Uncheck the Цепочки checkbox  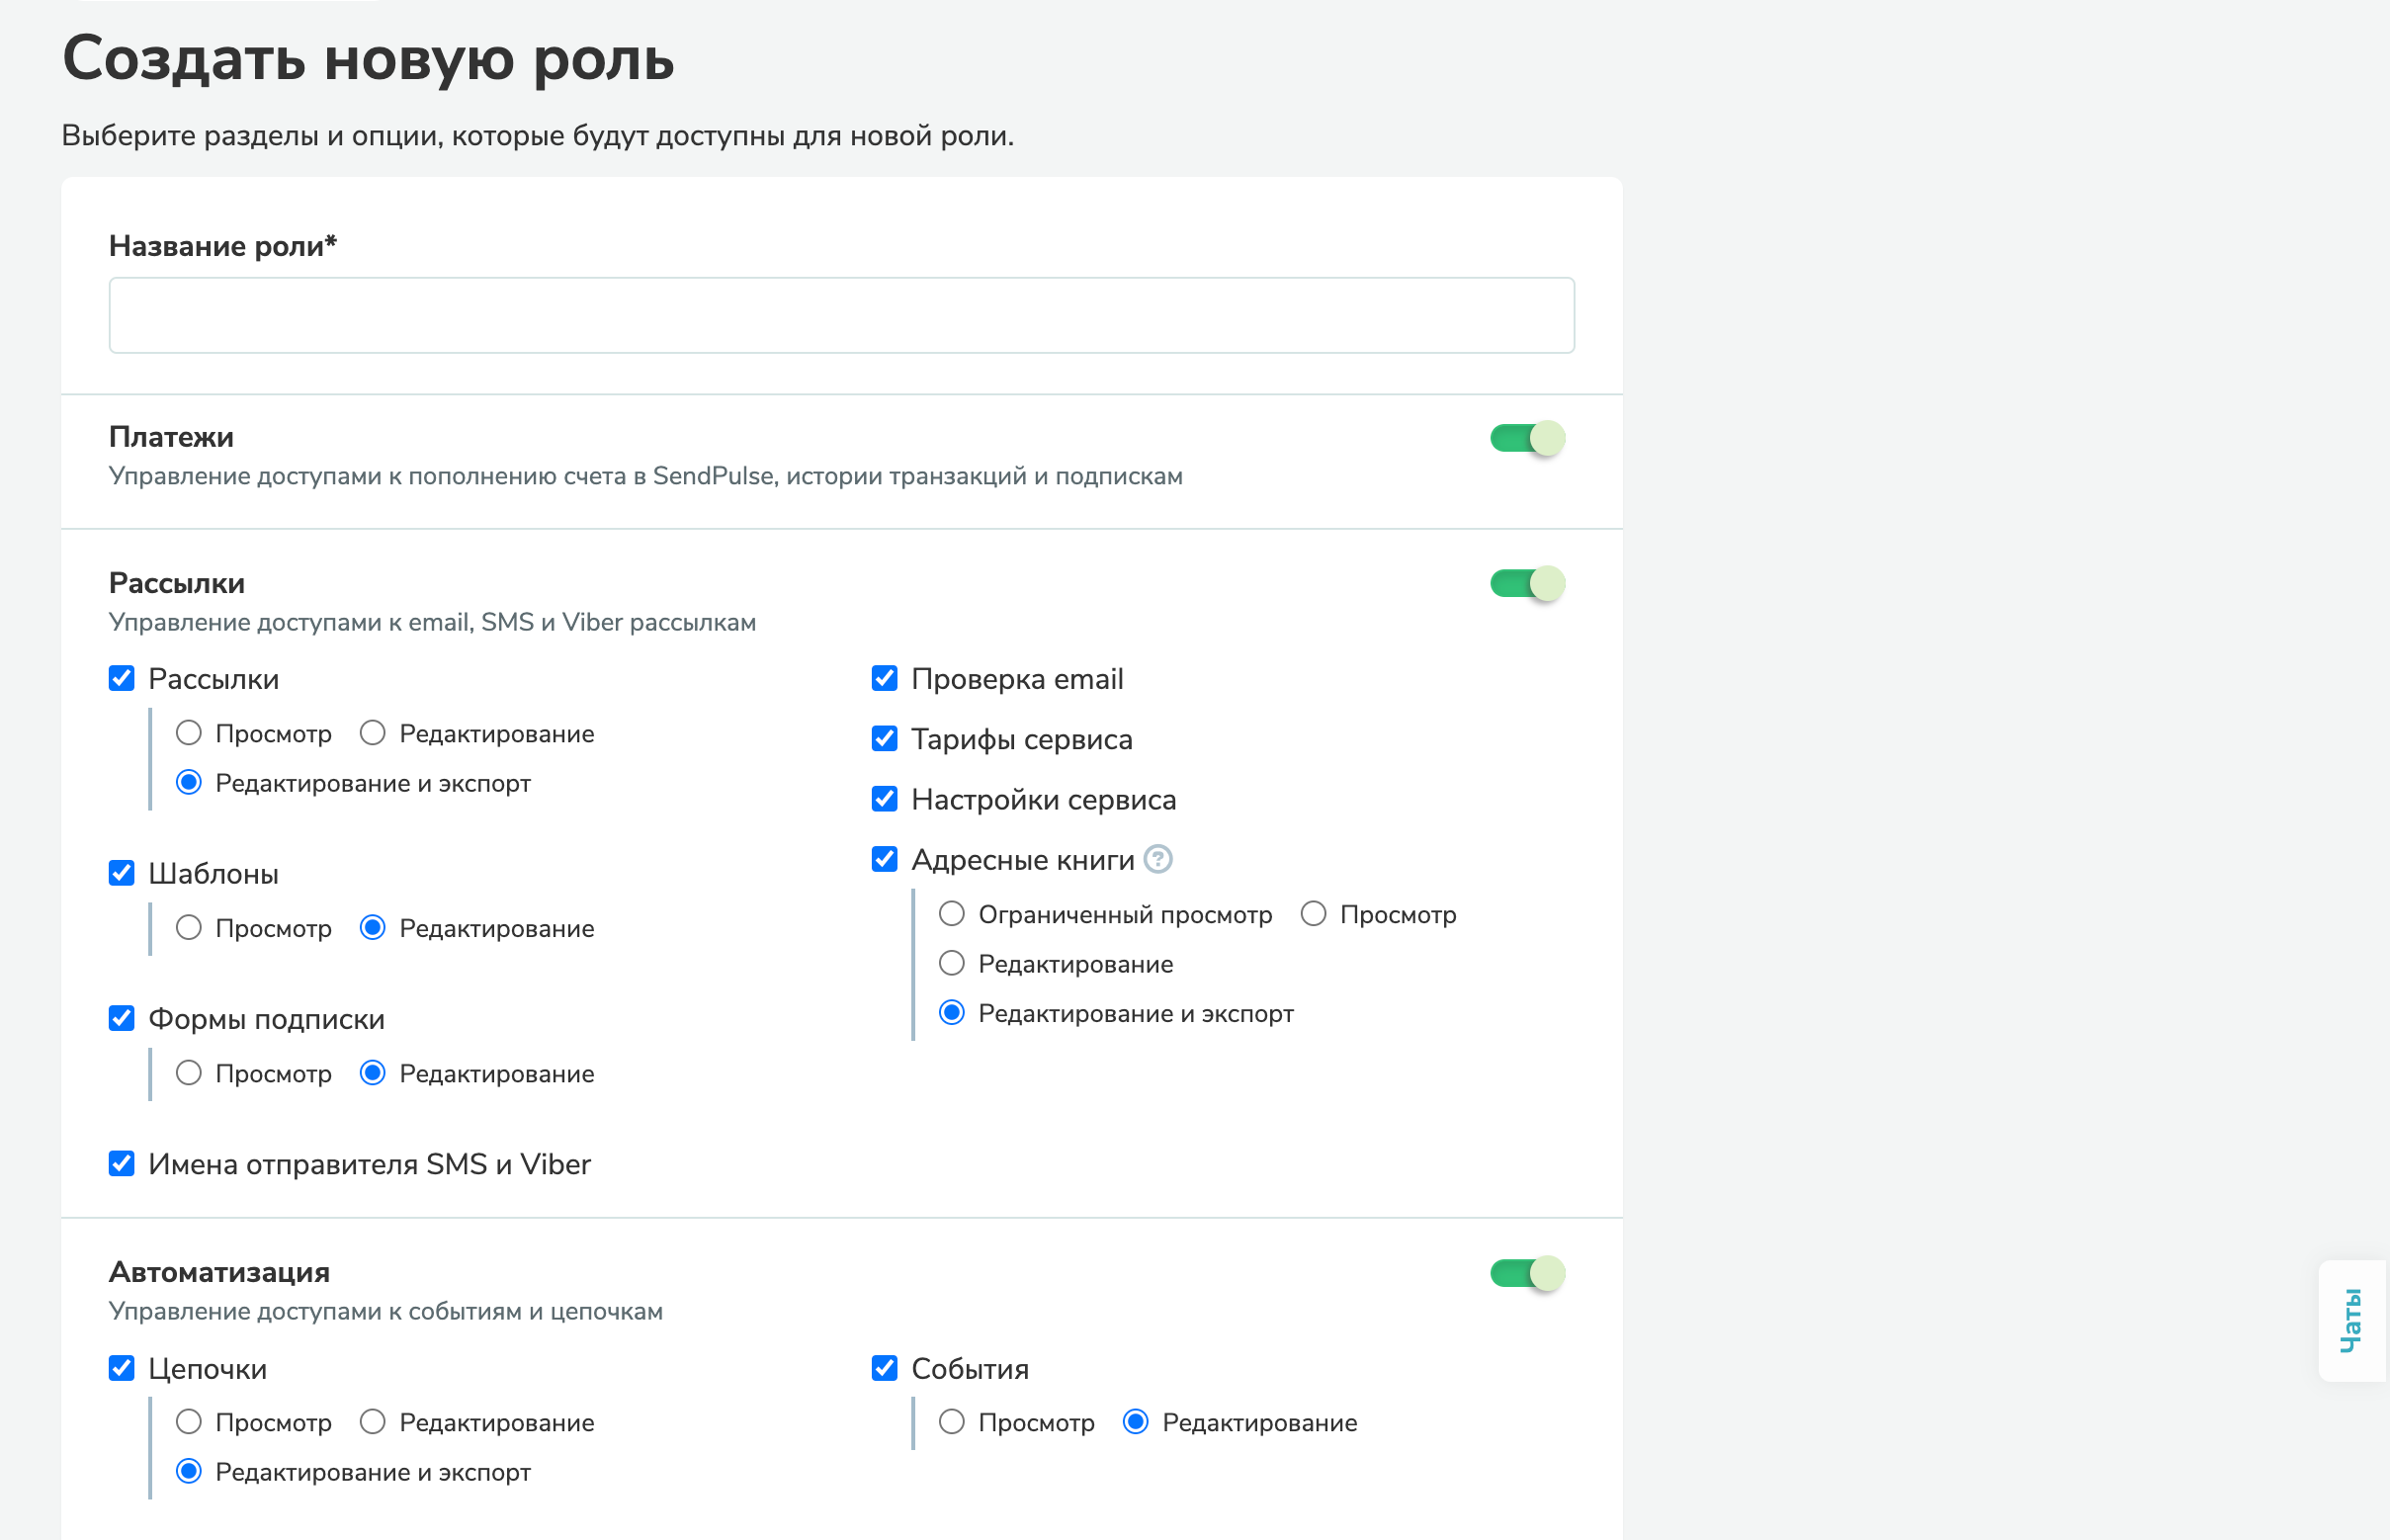[122, 1368]
